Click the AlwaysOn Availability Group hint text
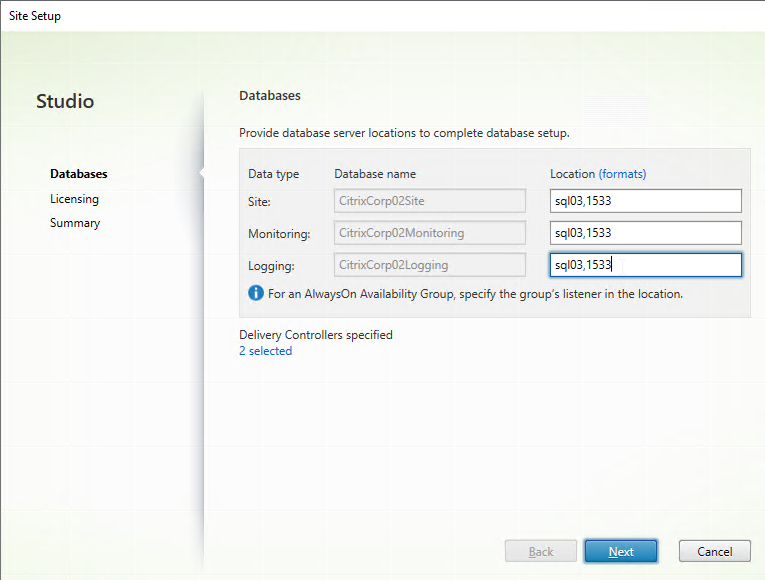This screenshot has width=765, height=580. coord(475,294)
